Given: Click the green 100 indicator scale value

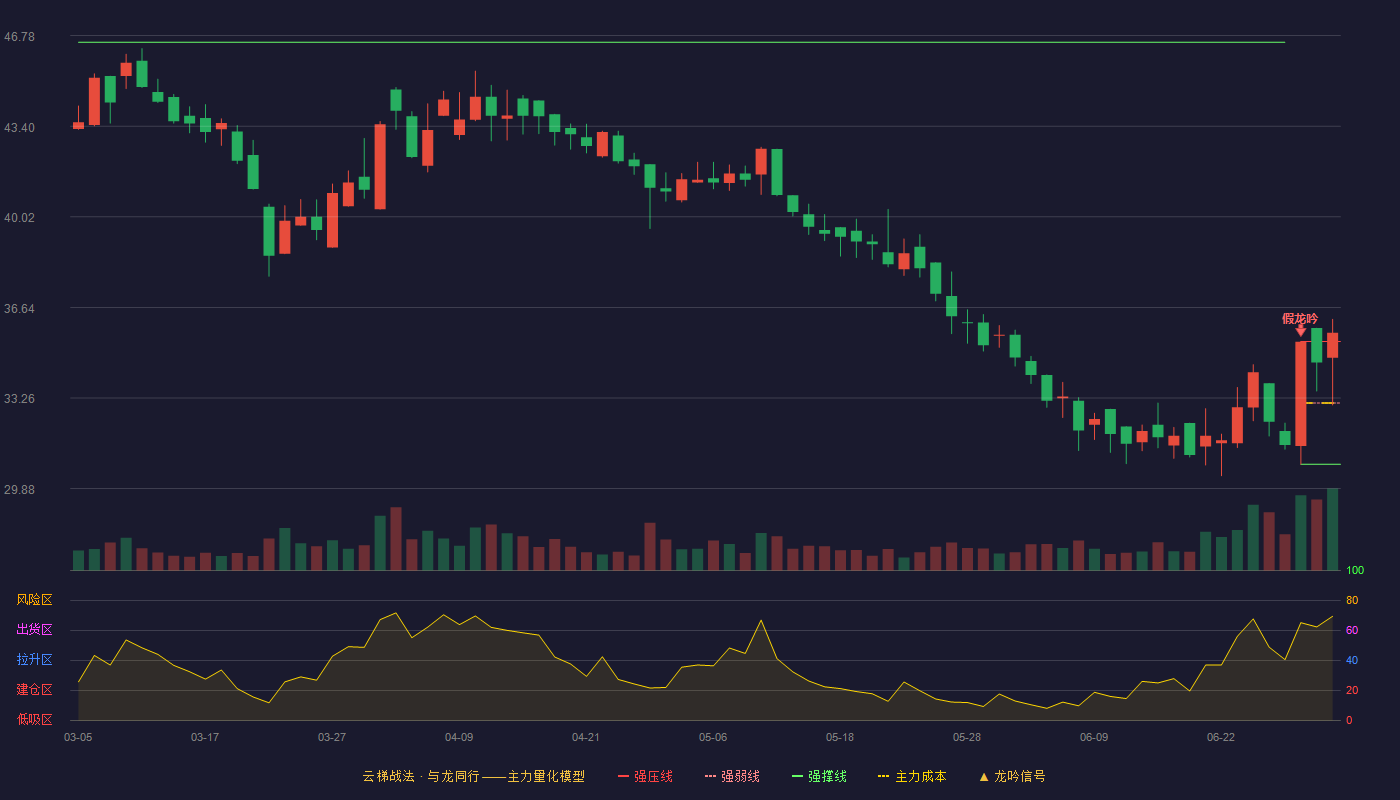Looking at the screenshot, I should click(1355, 571).
